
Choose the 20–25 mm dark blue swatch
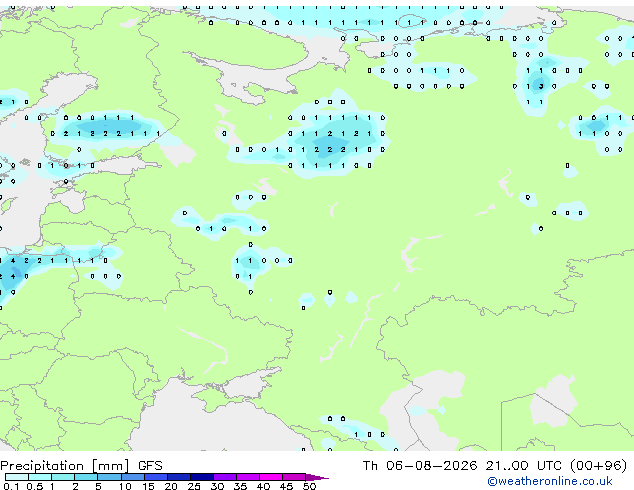point(179,477)
